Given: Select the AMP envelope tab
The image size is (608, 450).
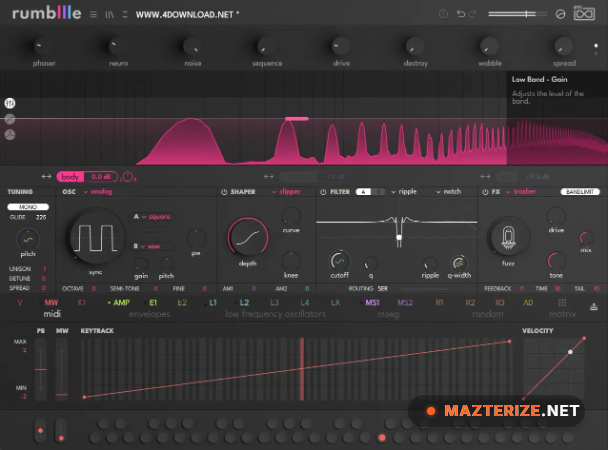Looking at the screenshot, I should [x=121, y=303].
